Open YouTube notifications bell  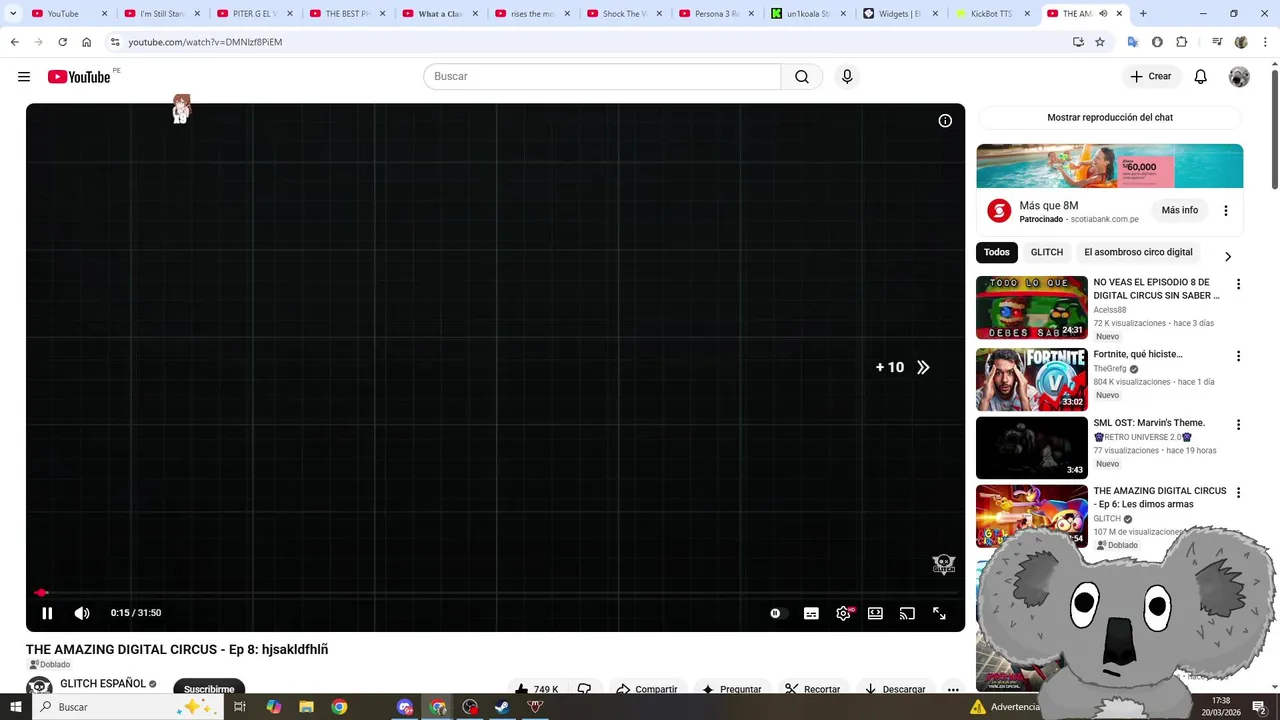pyautogui.click(x=1201, y=77)
